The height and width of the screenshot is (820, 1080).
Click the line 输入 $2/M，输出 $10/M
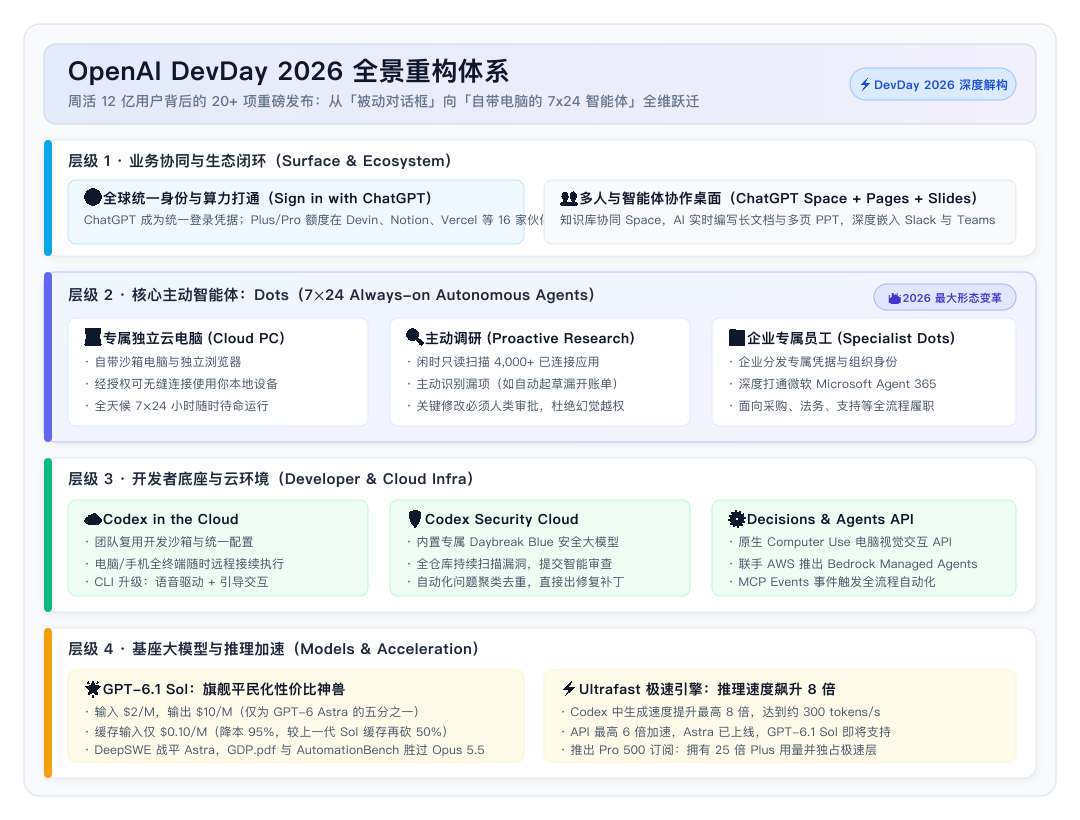tap(251, 711)
